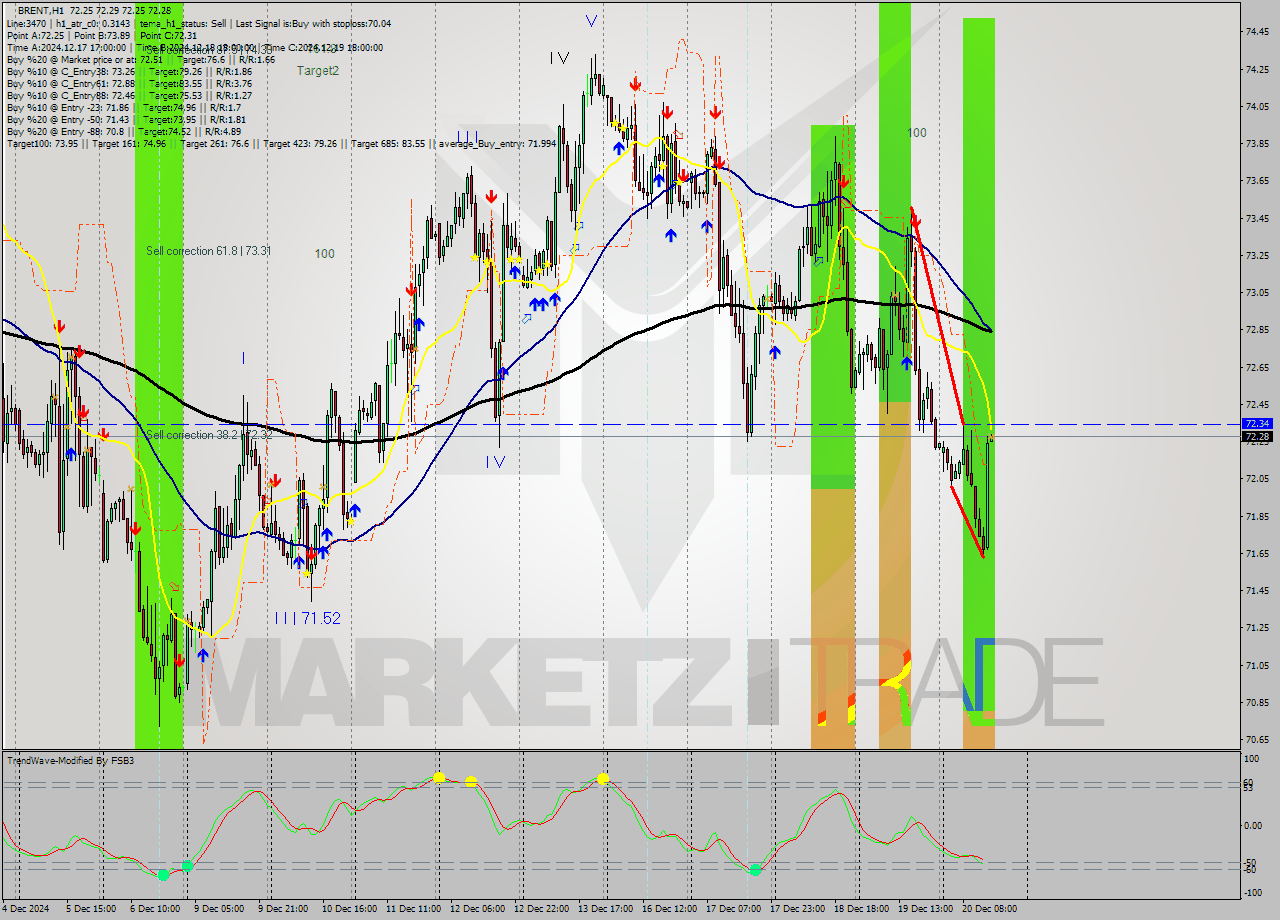Click the '11 Dec 11:00' time axis label

(413, 909)
